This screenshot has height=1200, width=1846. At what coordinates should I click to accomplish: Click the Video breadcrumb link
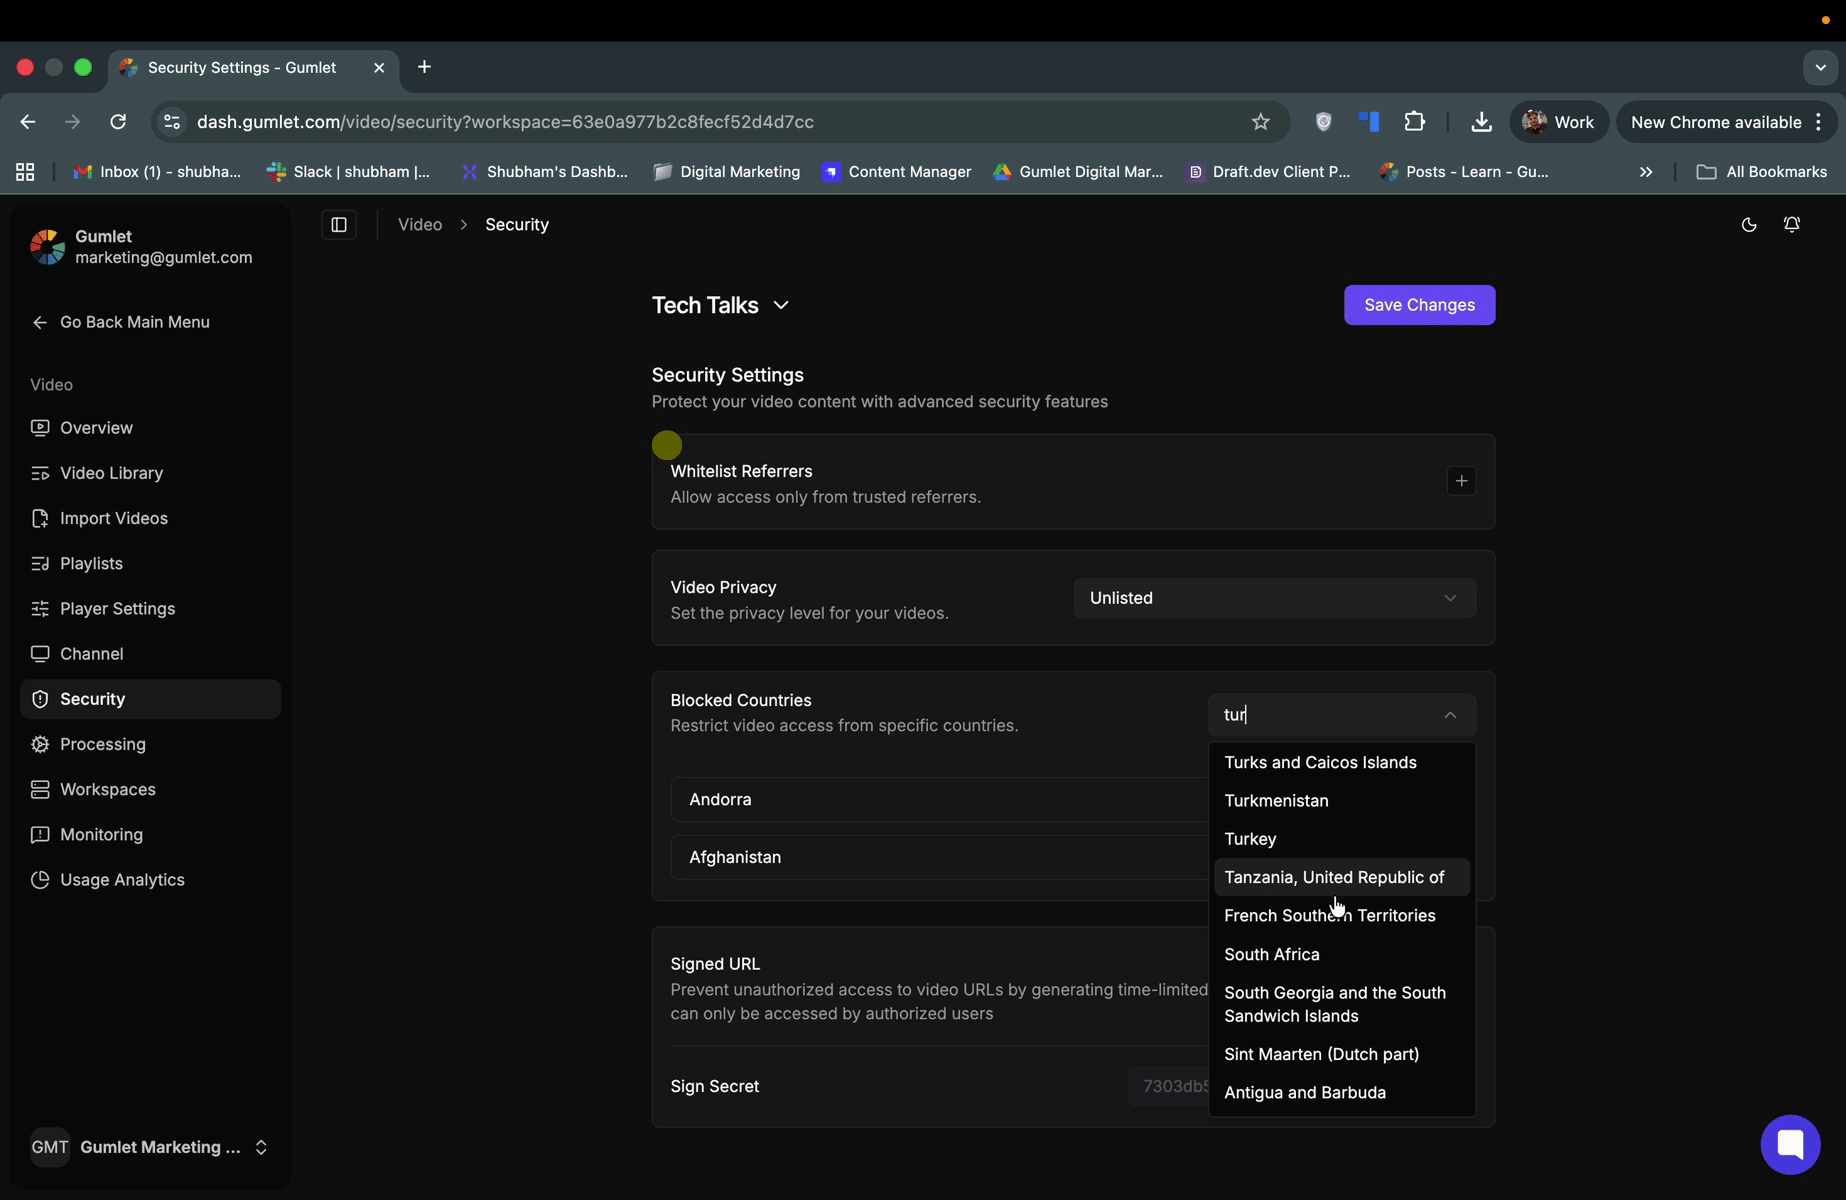click(x=420, y=225)
